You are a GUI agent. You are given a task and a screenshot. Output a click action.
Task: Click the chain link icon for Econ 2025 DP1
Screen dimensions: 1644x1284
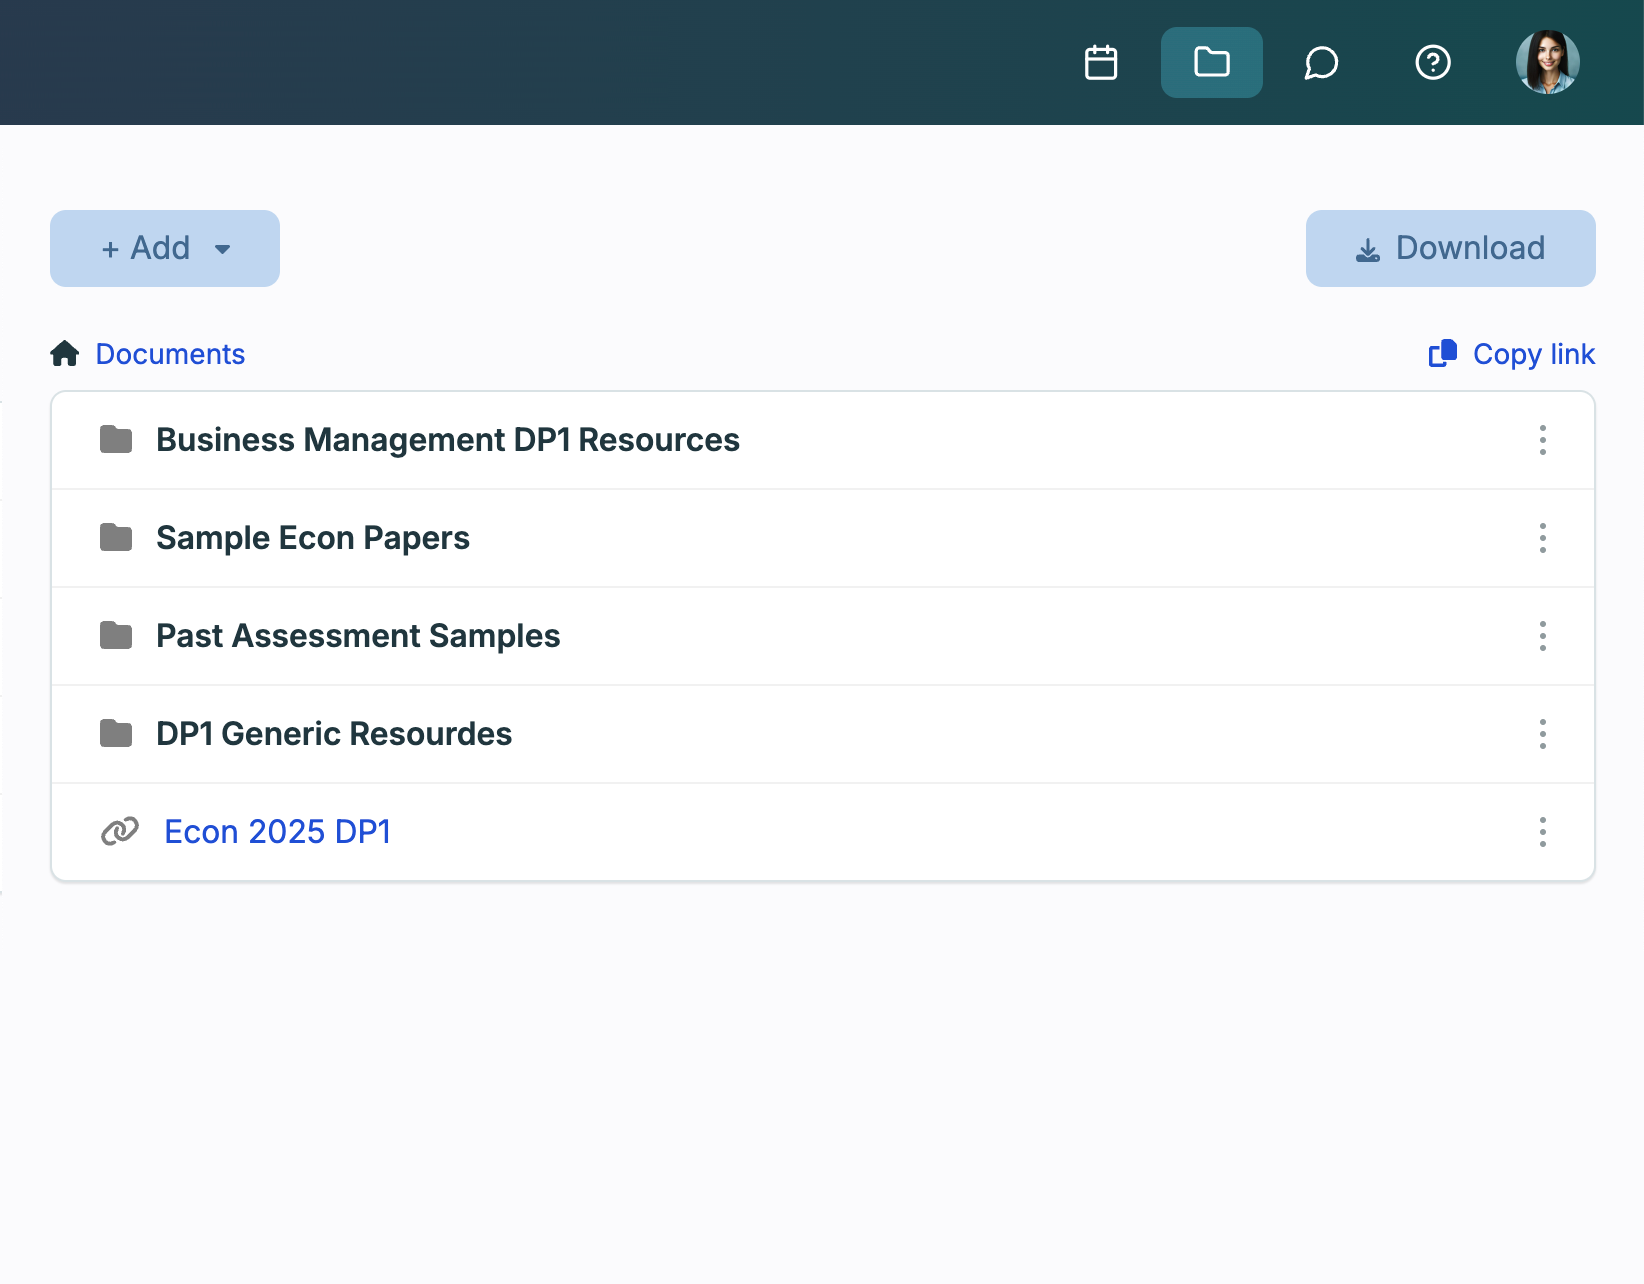[x=120, y=832]
